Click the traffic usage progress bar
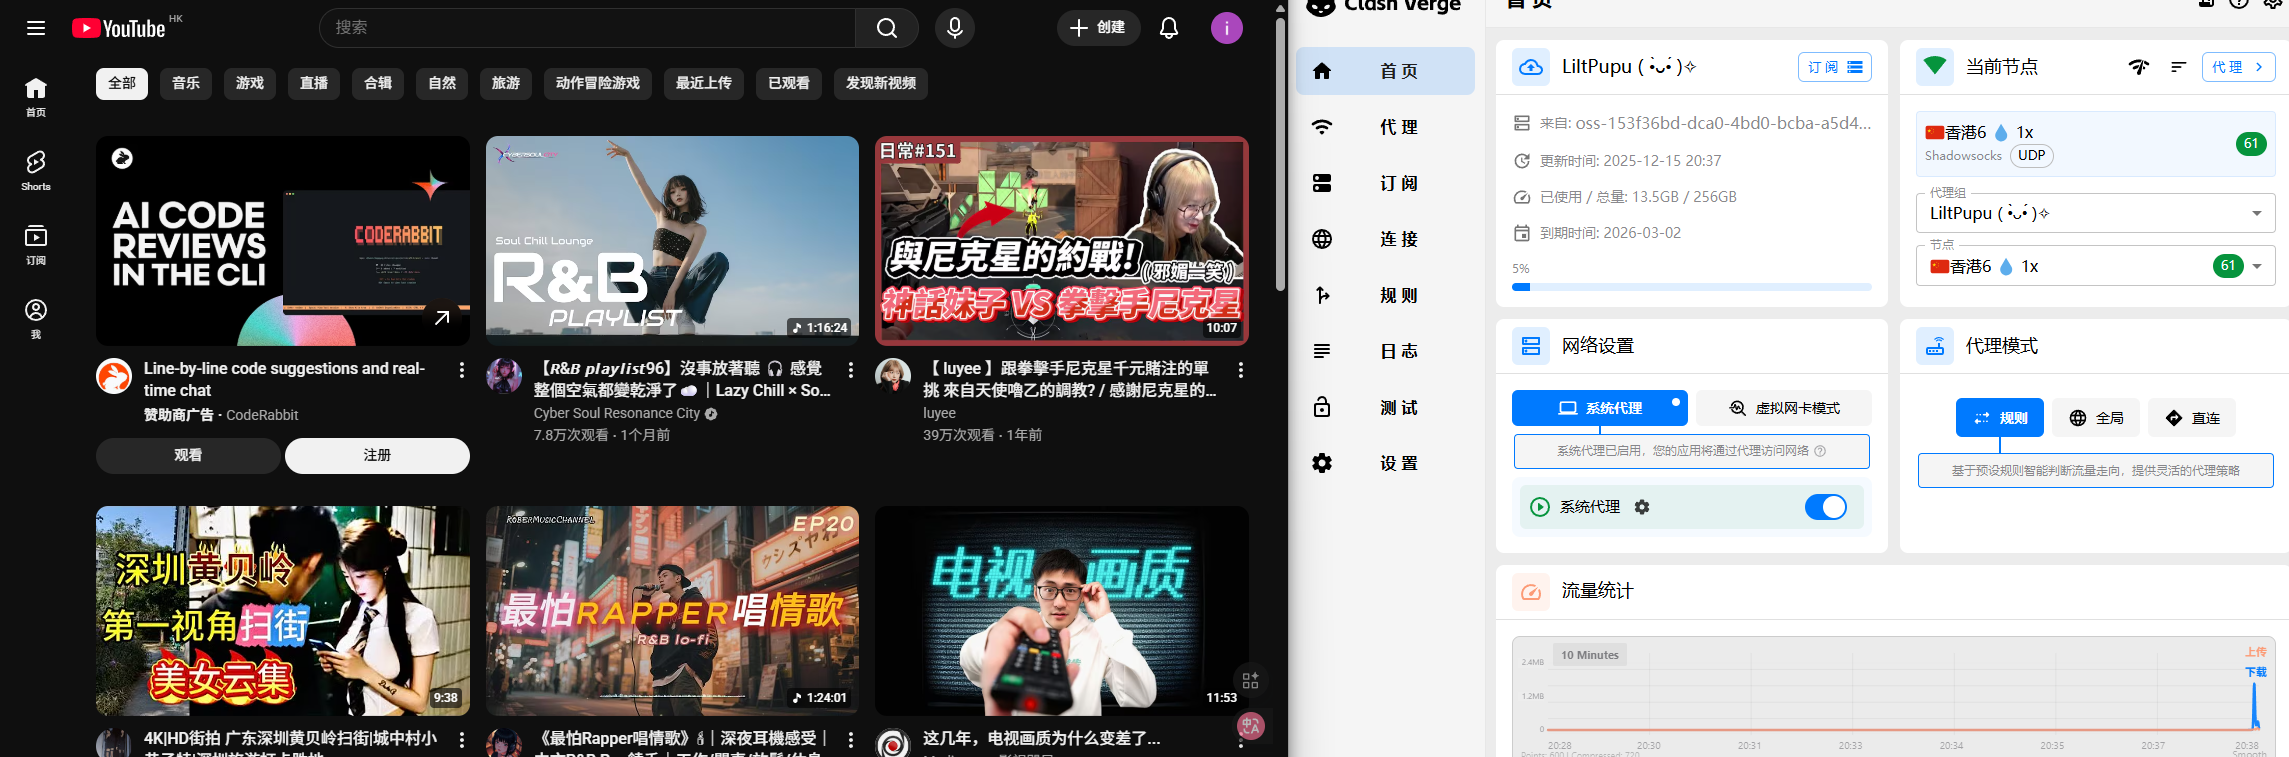The height and width of the screenshot is (757, 2289). pyautogui.click(x=1691, y=287)
